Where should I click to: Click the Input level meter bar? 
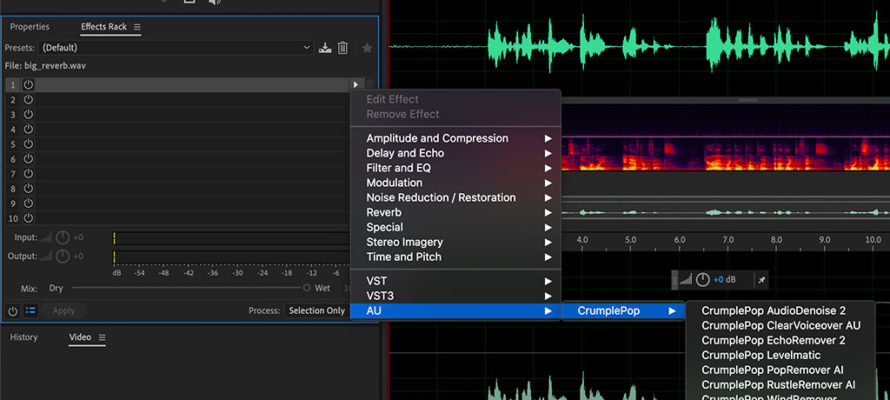click(231, 238)
